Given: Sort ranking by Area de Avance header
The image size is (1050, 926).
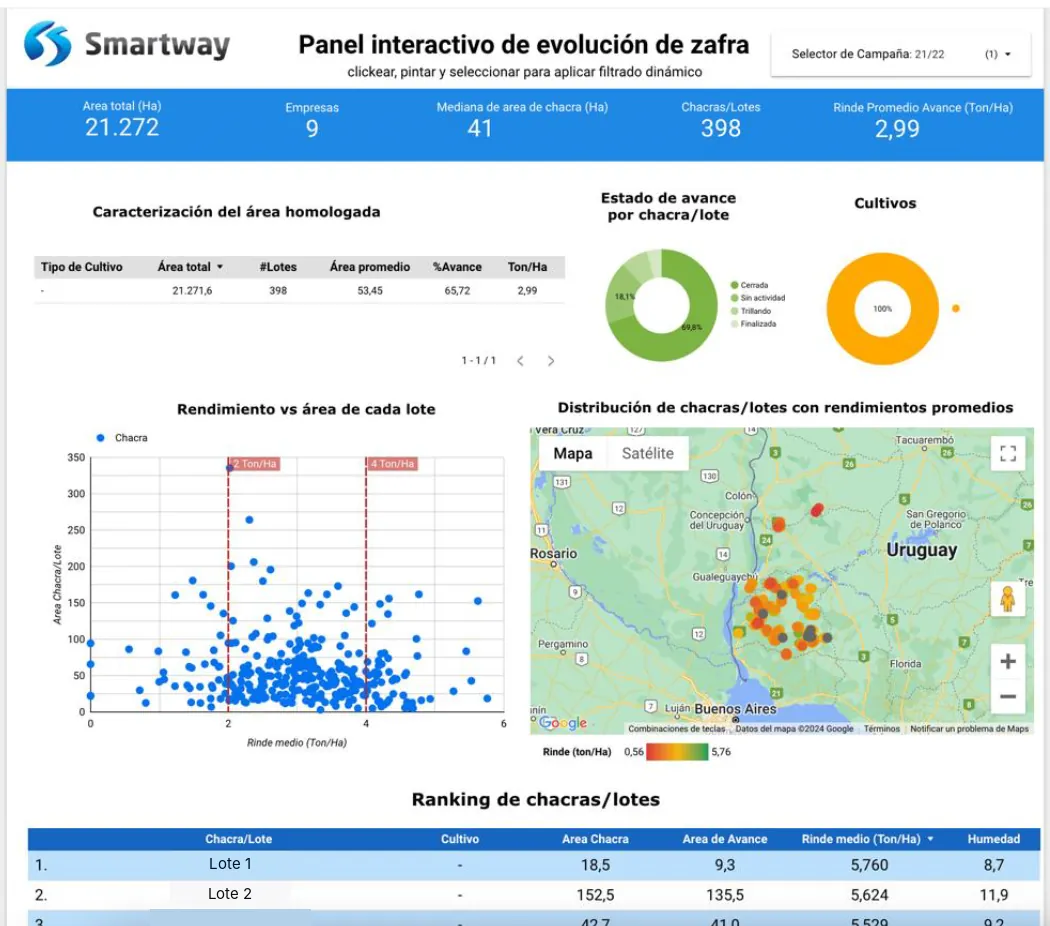Looking at the screenshot, I should coord(725,839).
